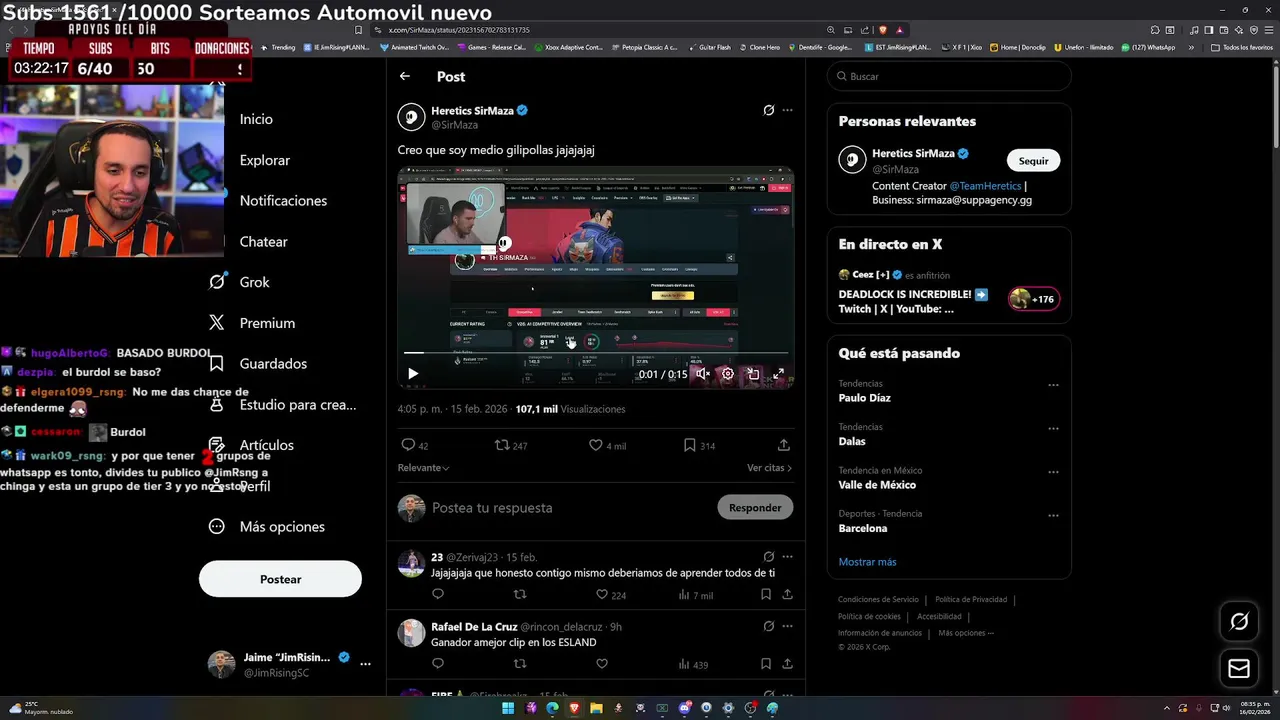Click the browser address bar URL
Viewport: 1280px width, 720px height.
point(459,30)
